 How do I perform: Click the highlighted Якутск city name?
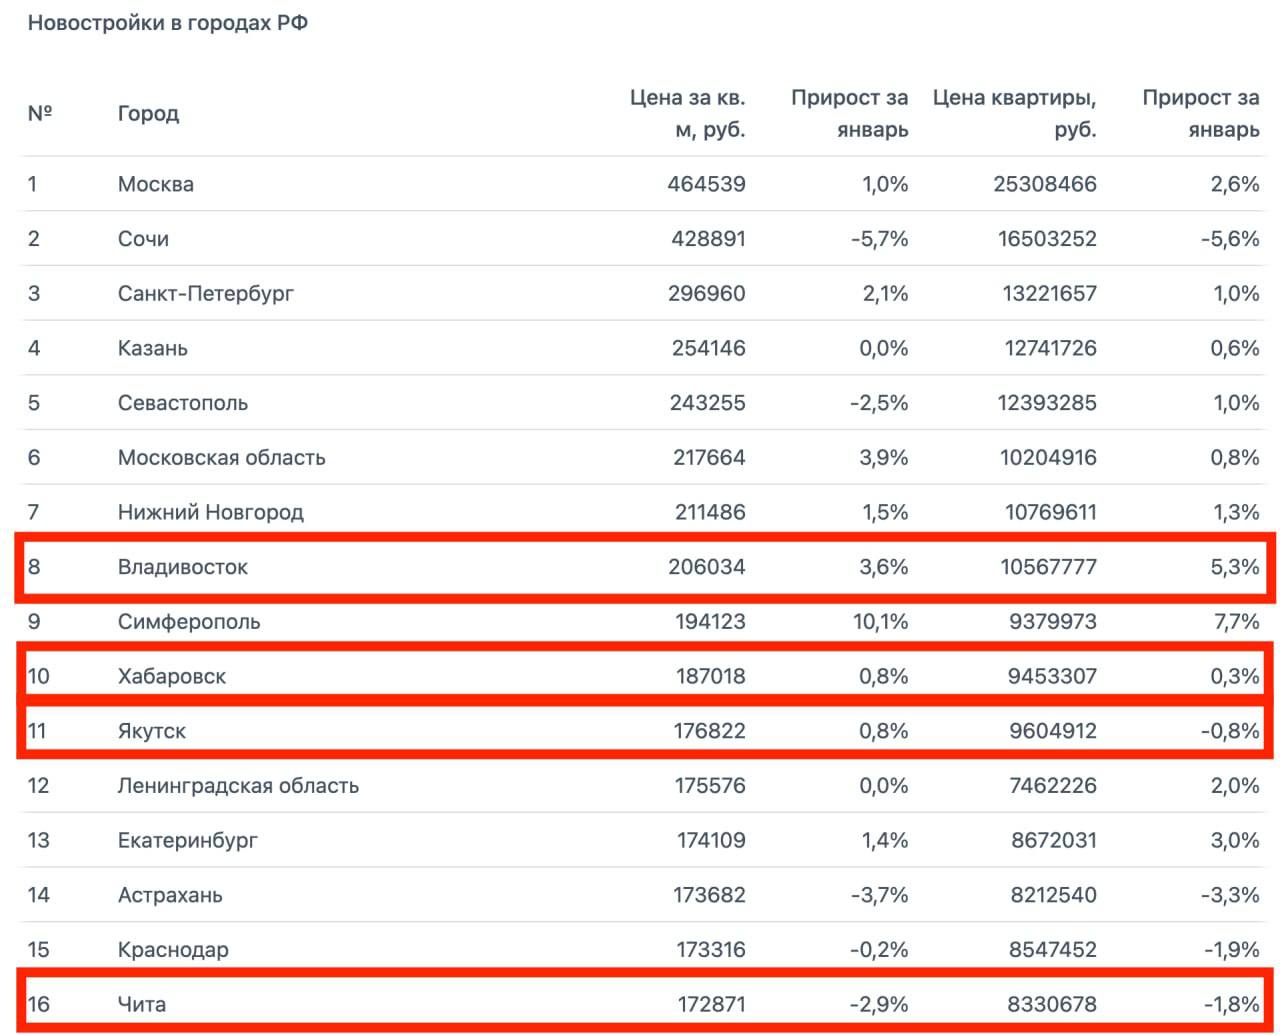pyautogui.click(x=152, y=731)
